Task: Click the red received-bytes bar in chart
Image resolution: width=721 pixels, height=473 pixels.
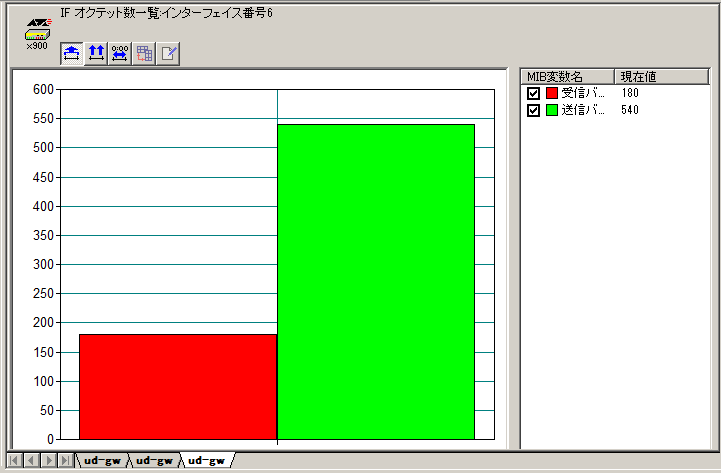Action: pos(178,387)
